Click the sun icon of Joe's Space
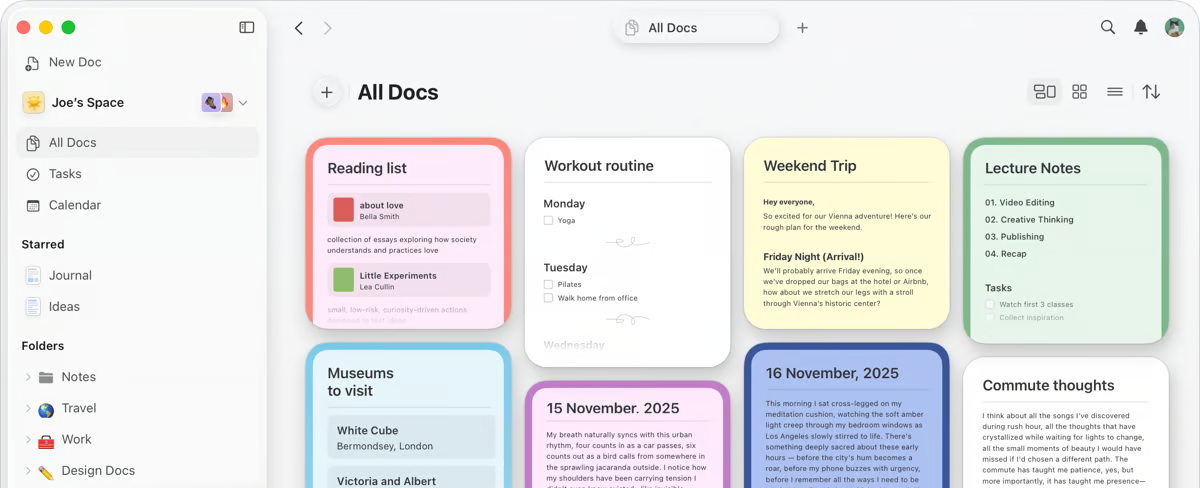1200x488 pixels. (34, 103)
